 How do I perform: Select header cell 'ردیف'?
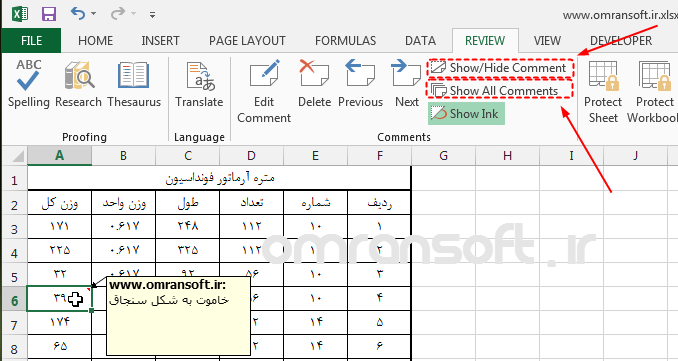click(380, 202)
